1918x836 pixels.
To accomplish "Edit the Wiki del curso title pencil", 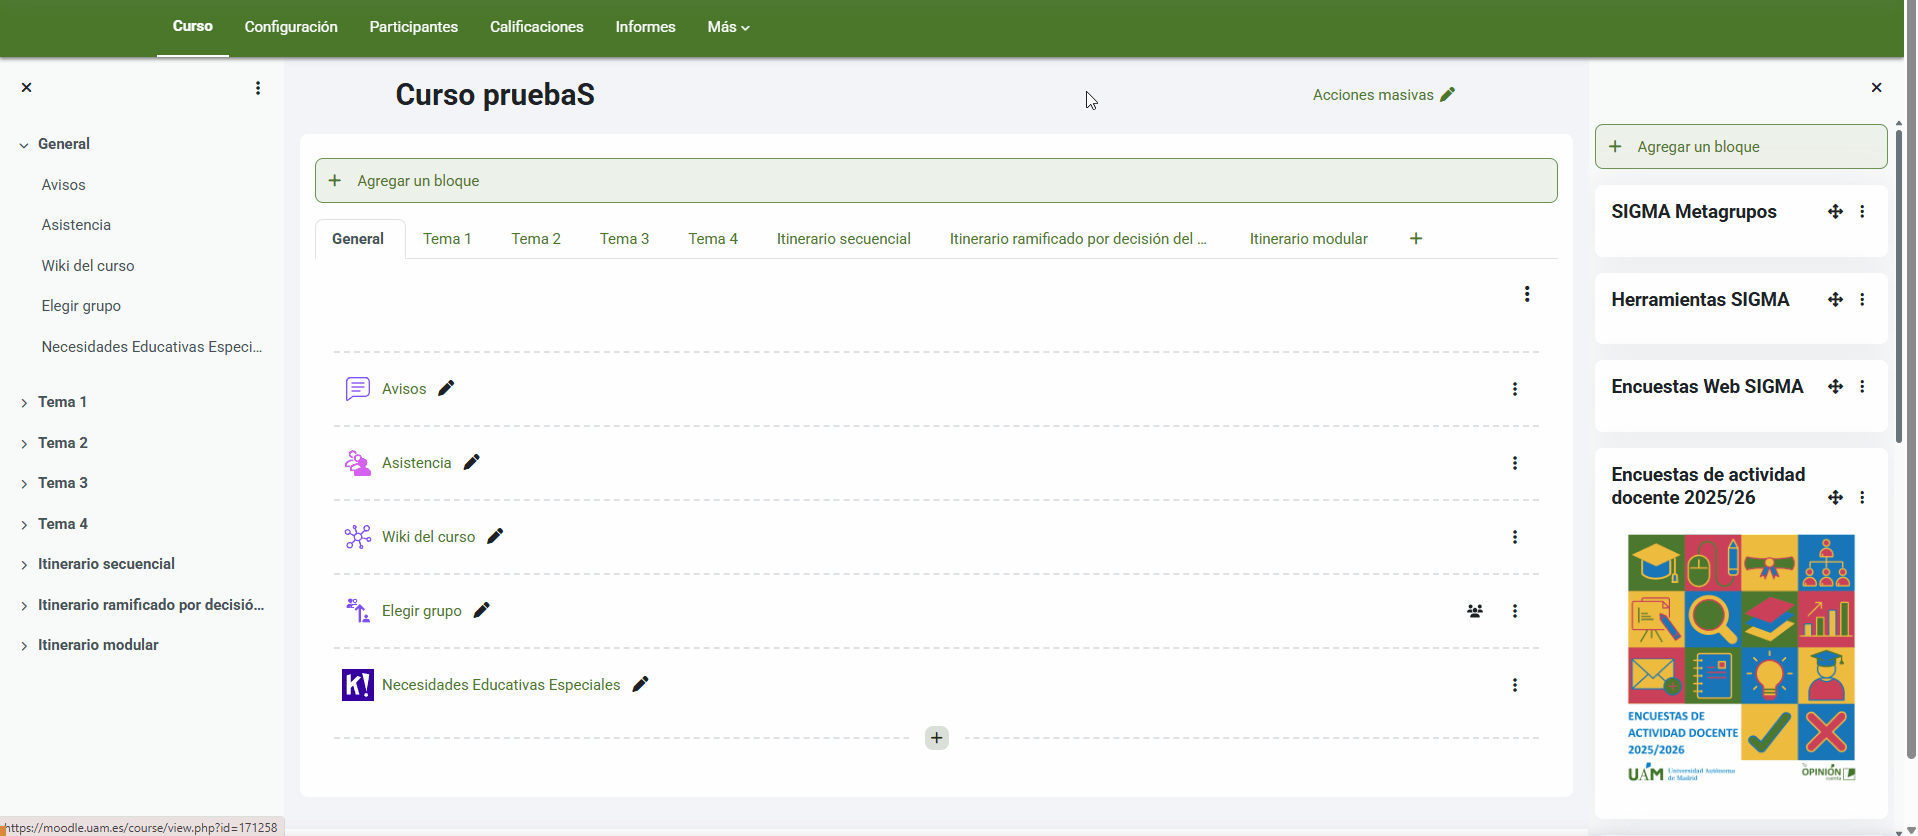I will click(495, 536).
